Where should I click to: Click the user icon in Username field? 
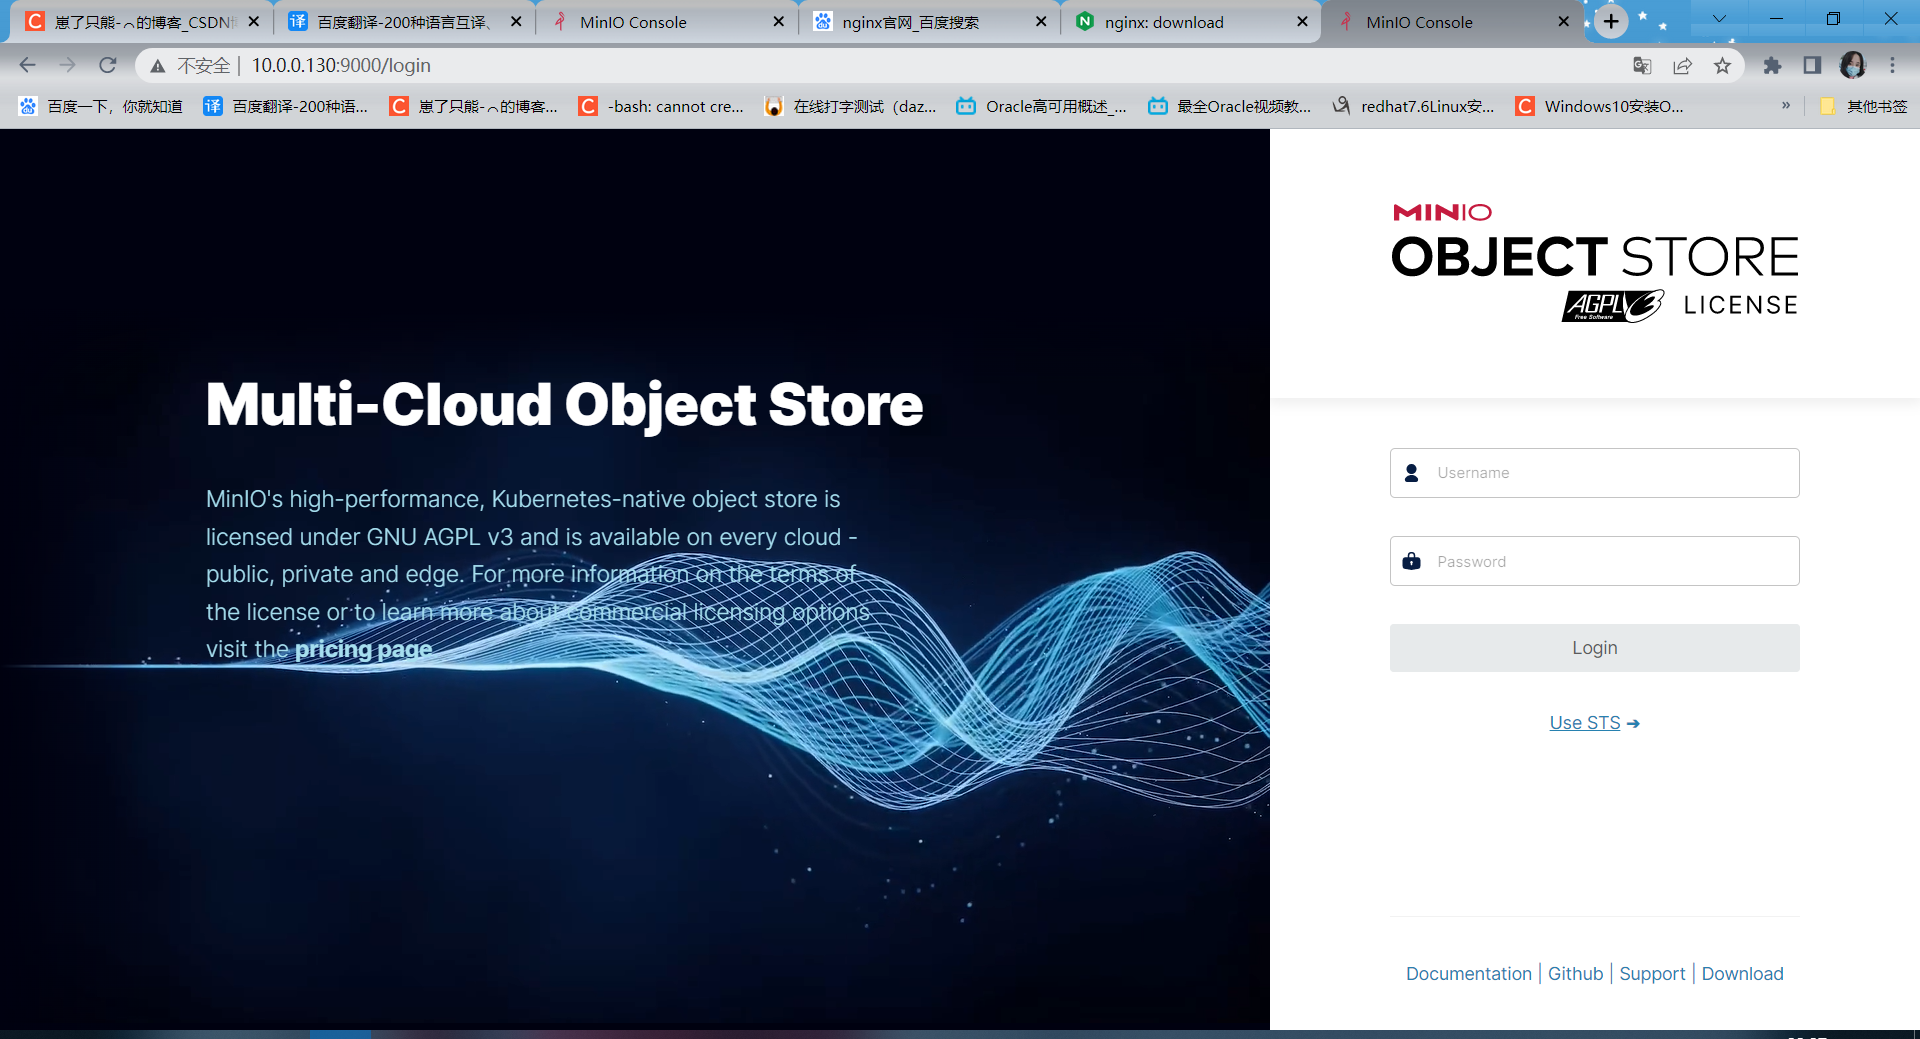click(1412, 473)
